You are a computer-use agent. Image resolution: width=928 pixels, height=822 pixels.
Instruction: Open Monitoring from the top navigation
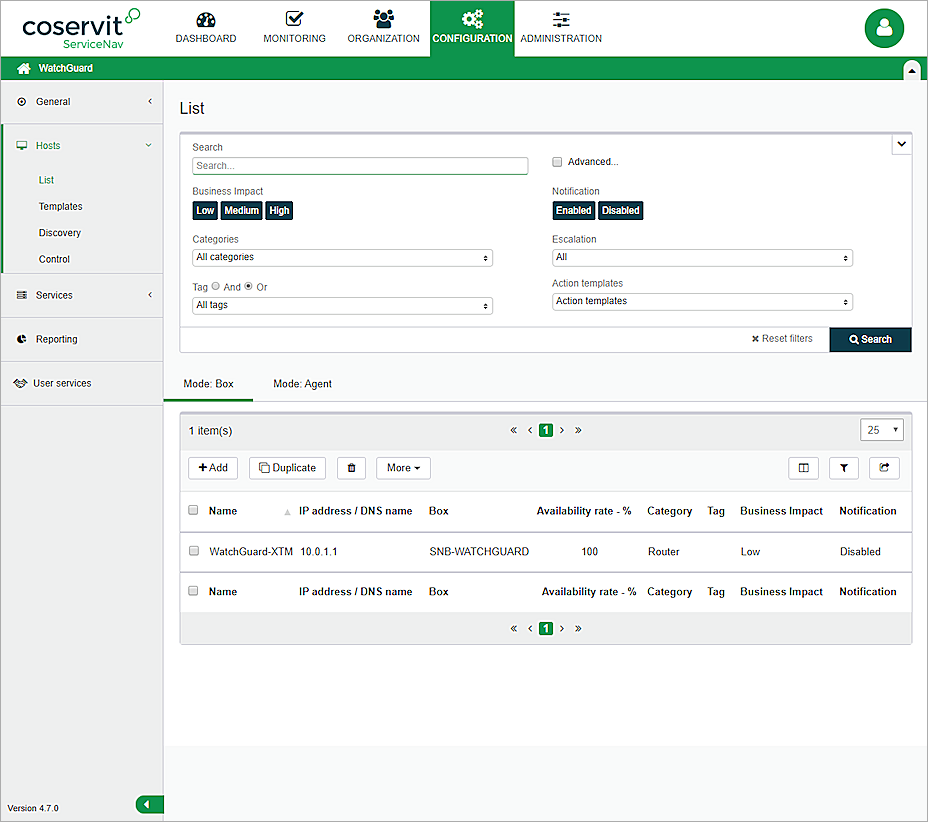(294, 28)
